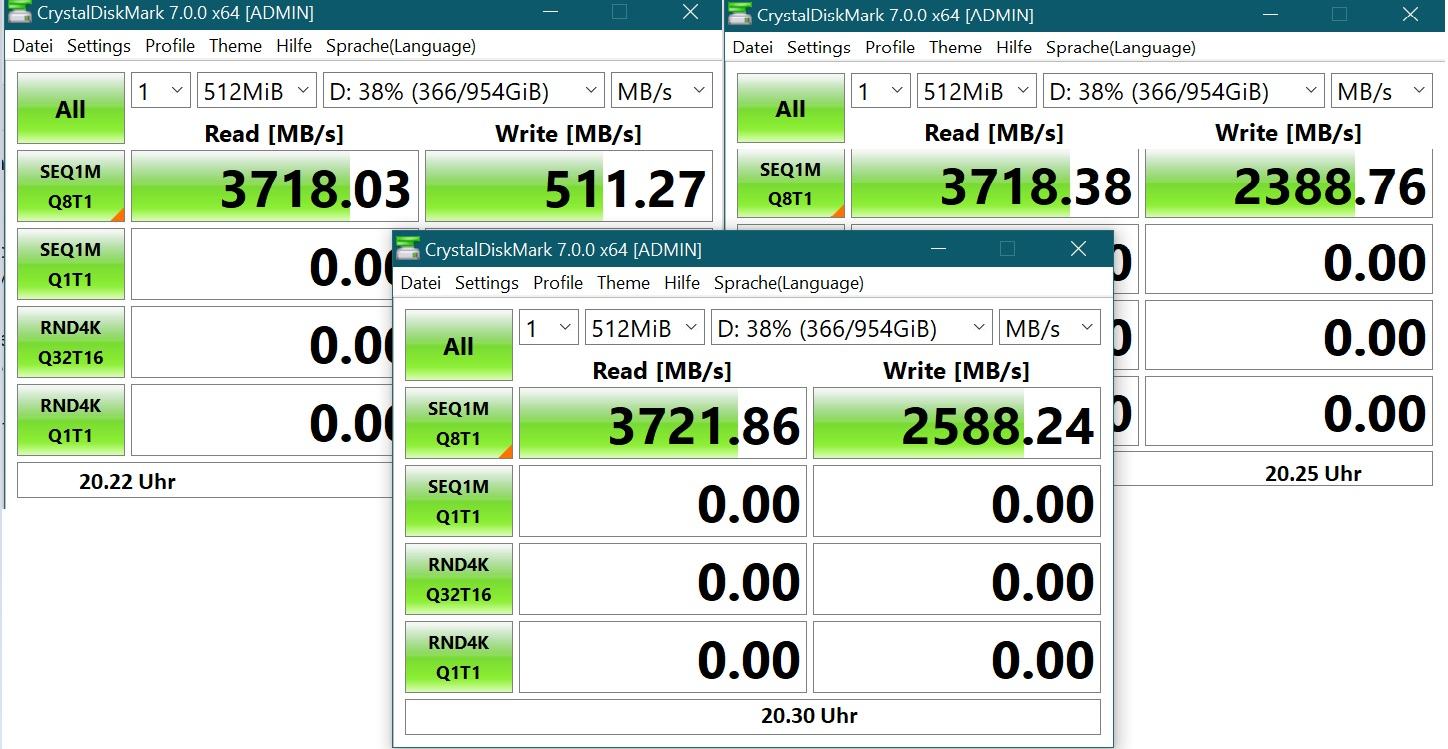Viewport: 1448px width, 749px height.
Task: Start SEQ1M Q1T1 test in front window
Action: click(459, 501)
